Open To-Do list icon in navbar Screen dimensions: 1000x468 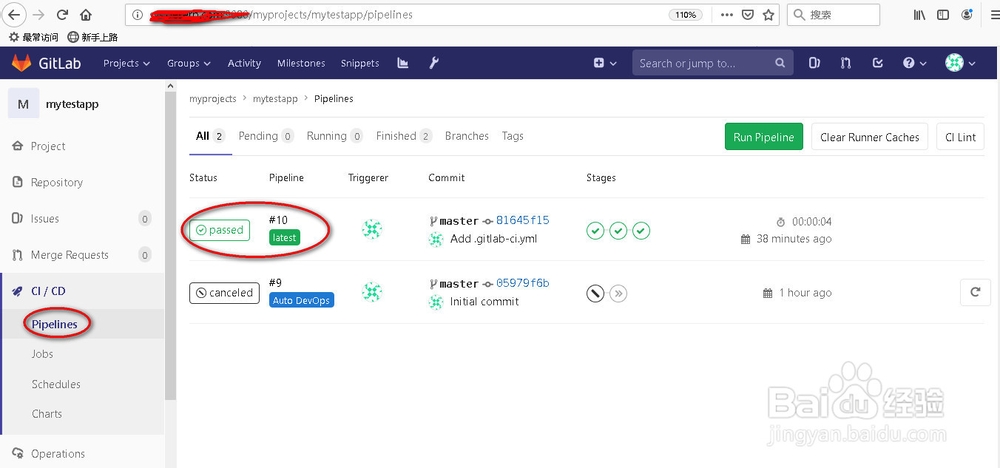878,63
